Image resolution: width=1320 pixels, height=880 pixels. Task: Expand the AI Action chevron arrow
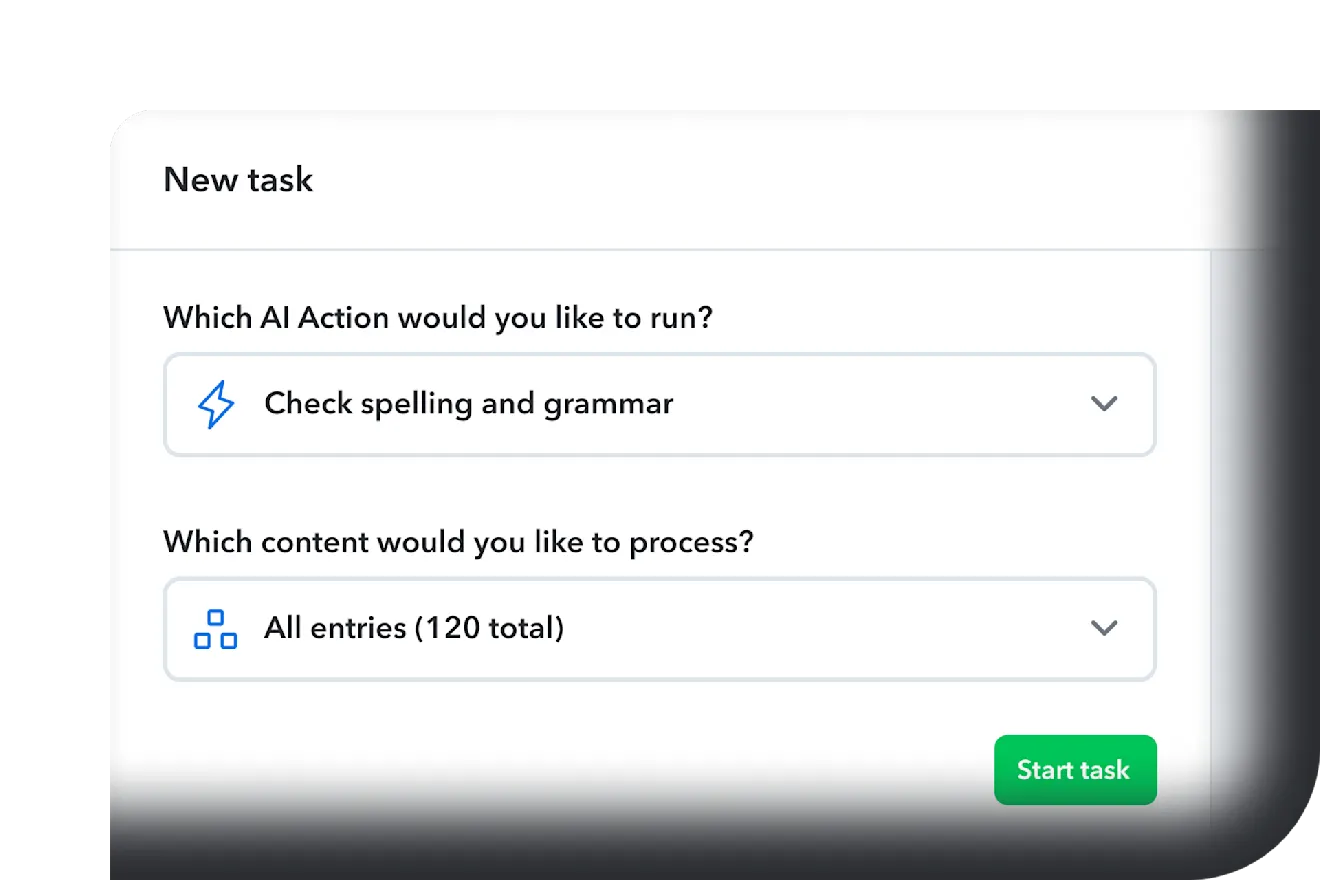click(1103, 404)
